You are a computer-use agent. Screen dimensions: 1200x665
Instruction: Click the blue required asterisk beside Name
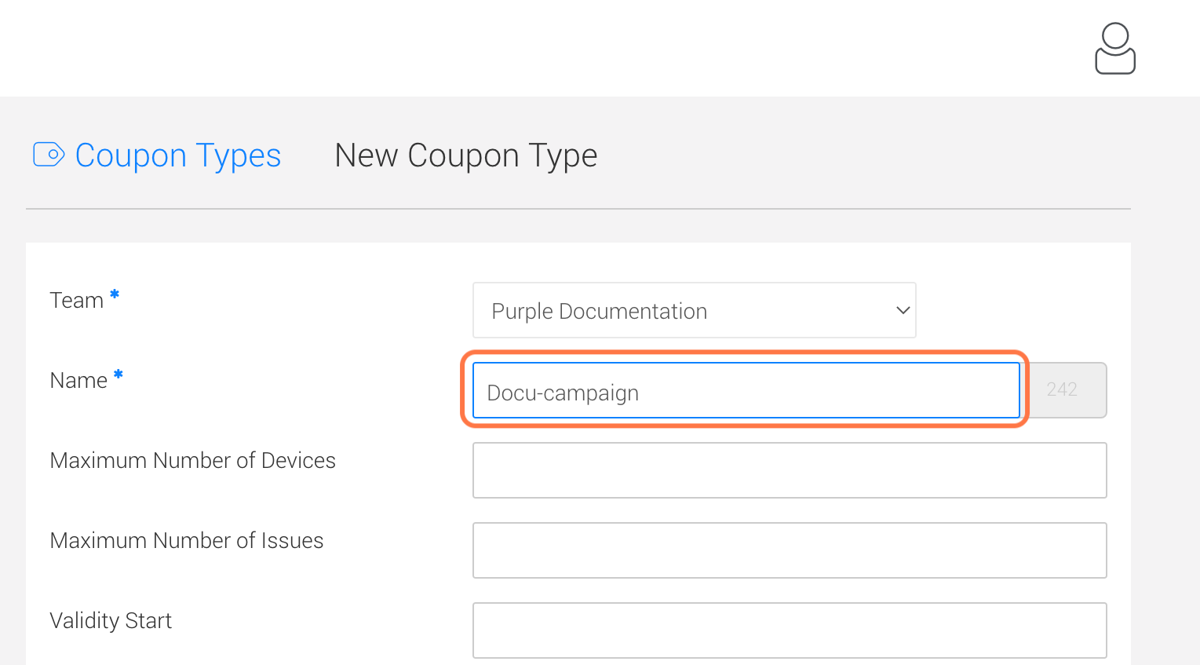[x=118, y=375]
